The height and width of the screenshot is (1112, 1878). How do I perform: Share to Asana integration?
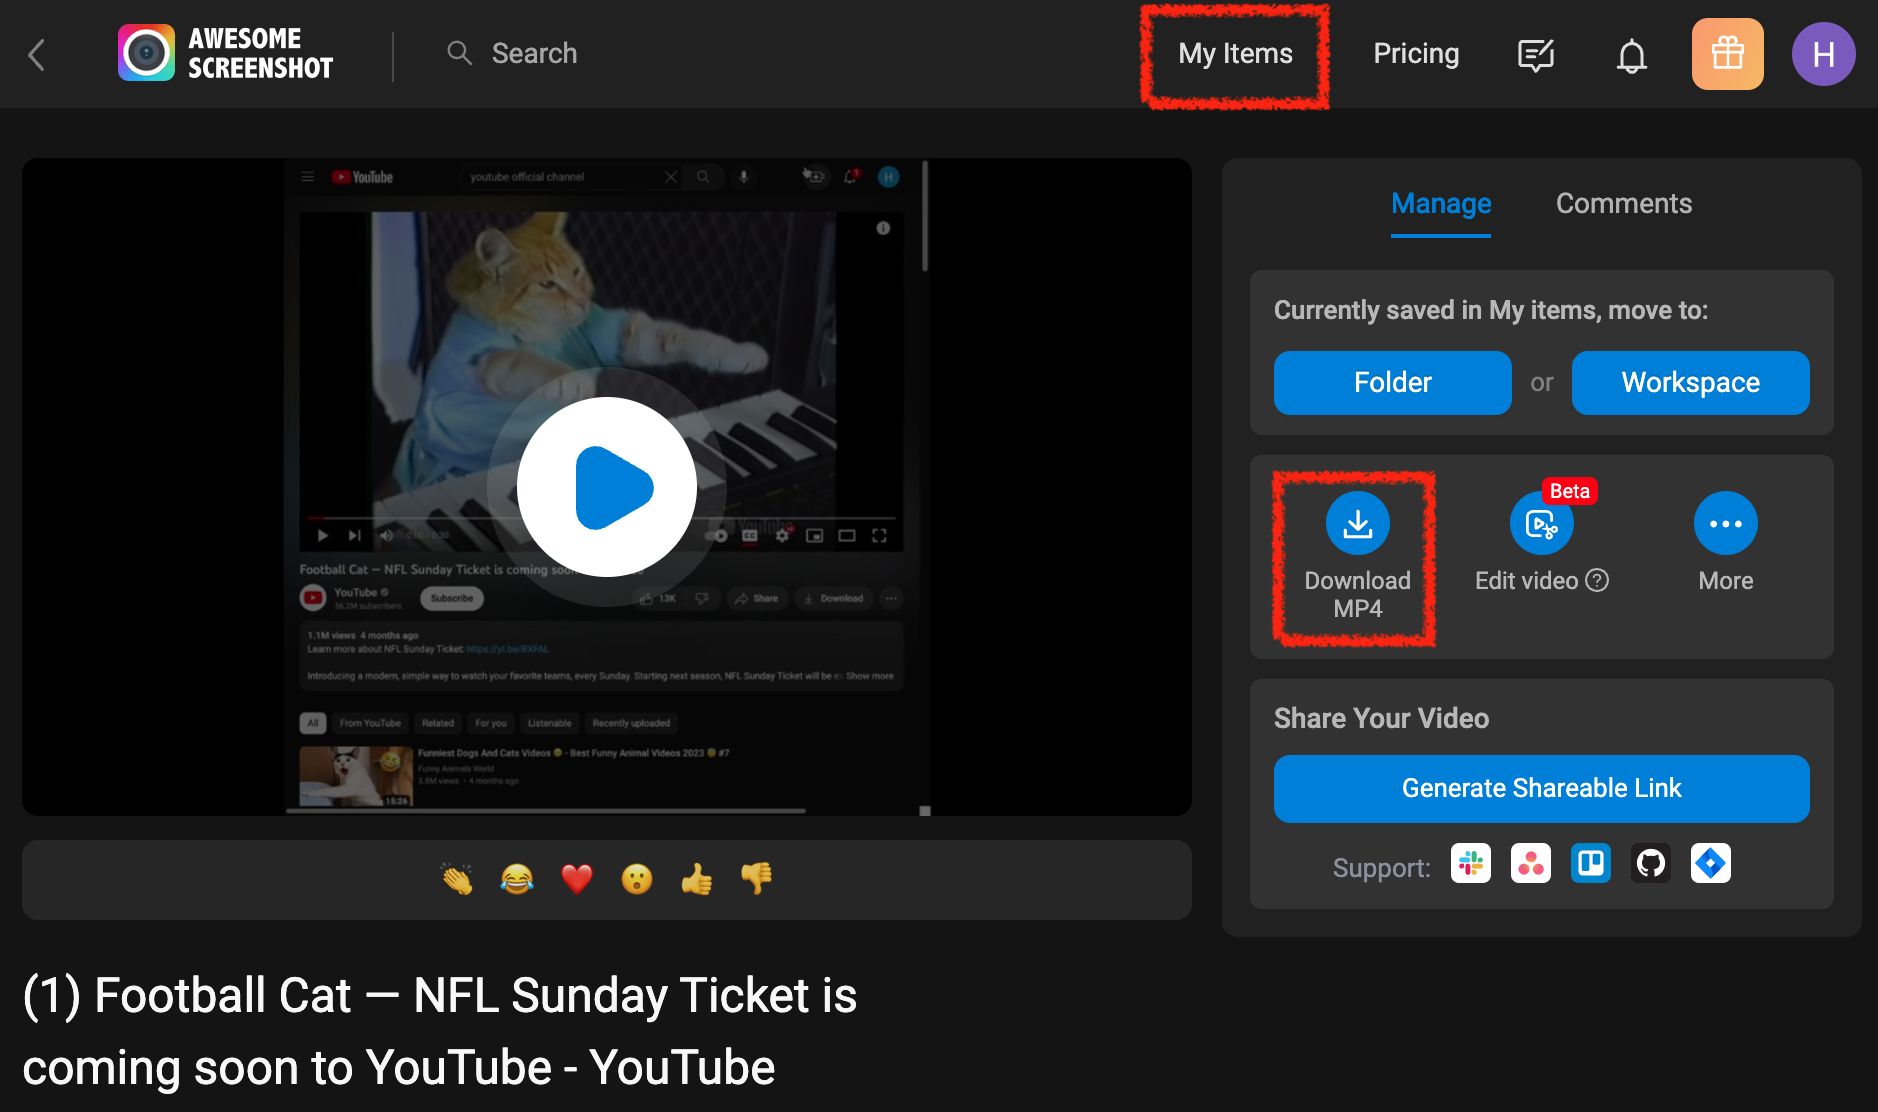click(1530, 863)
